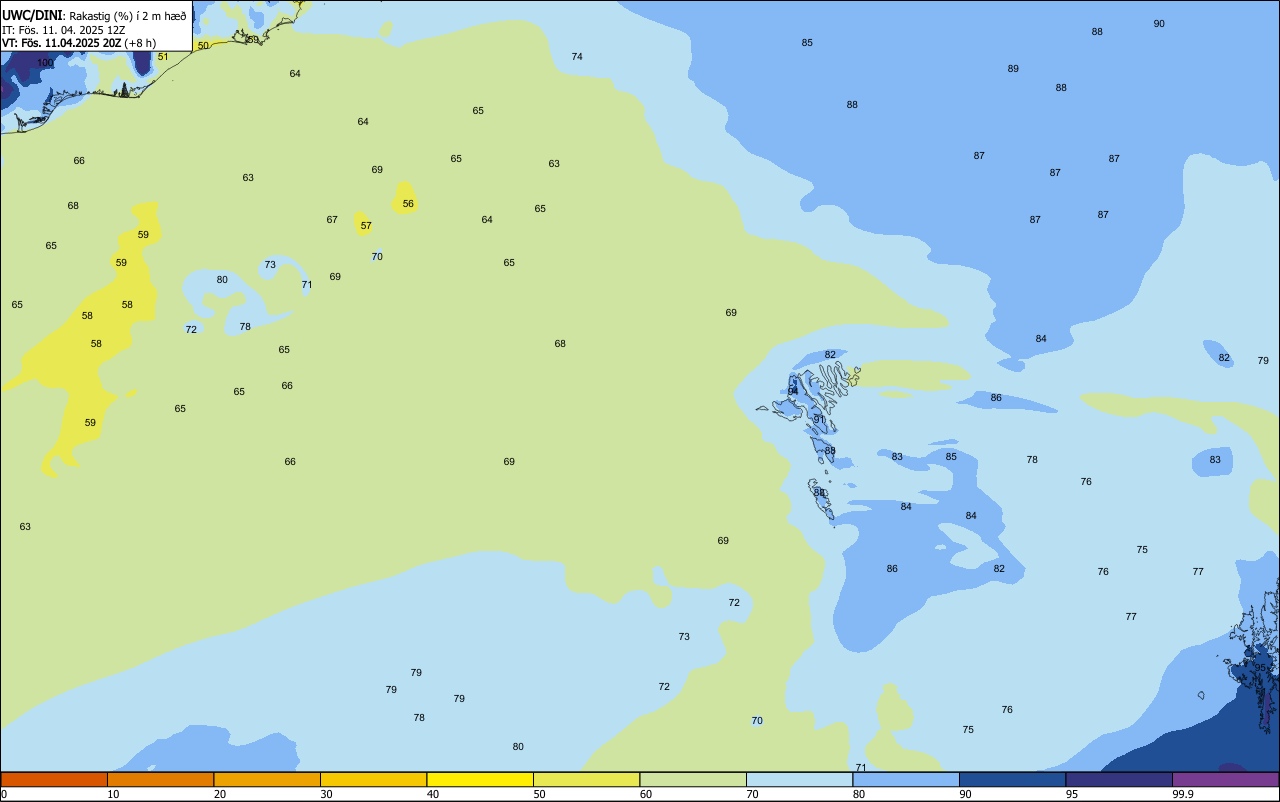Select the 56 value inside yellow patch
The height and width of the screenshot is (802, 1280).
408,204
